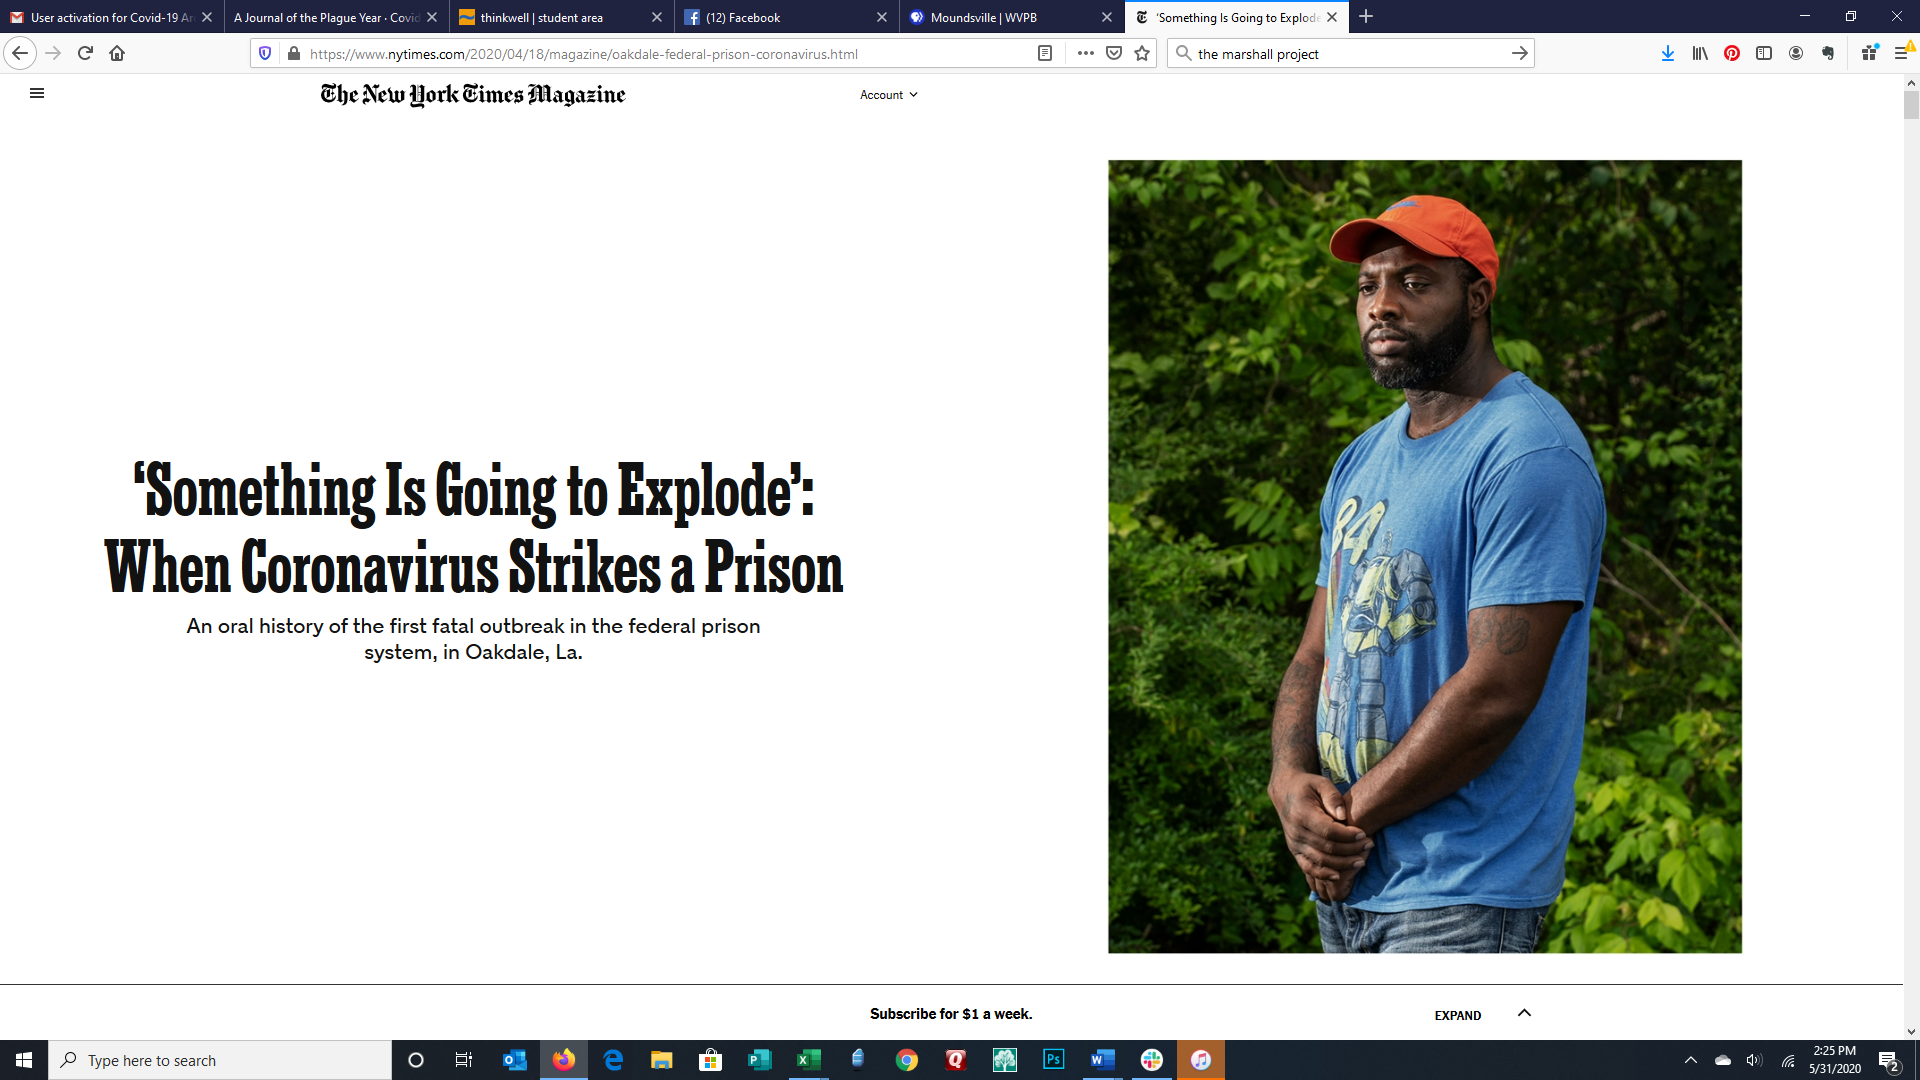The image size is (1920, 1080).
Task: Open page actions three-dot menu
Action: tap(1085, 54)
